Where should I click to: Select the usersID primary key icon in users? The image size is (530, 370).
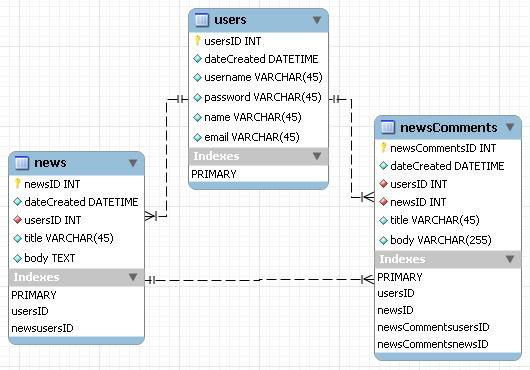click(x=198, y=41)
